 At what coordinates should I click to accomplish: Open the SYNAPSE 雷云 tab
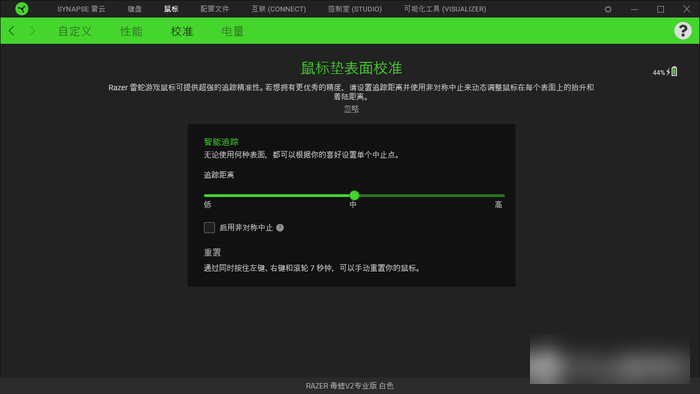(81, 9)
